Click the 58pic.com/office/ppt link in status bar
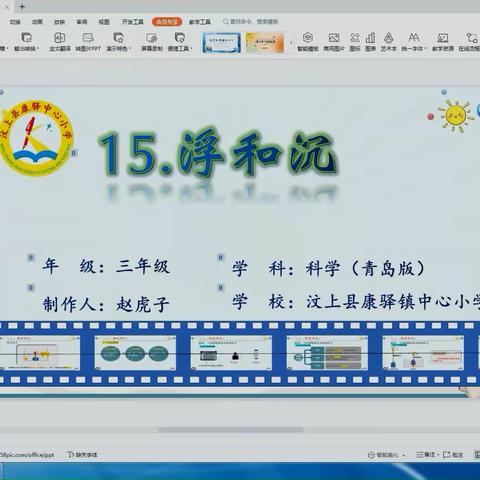Viewport: 480px width, 480px height. click(x=27, y=455)
